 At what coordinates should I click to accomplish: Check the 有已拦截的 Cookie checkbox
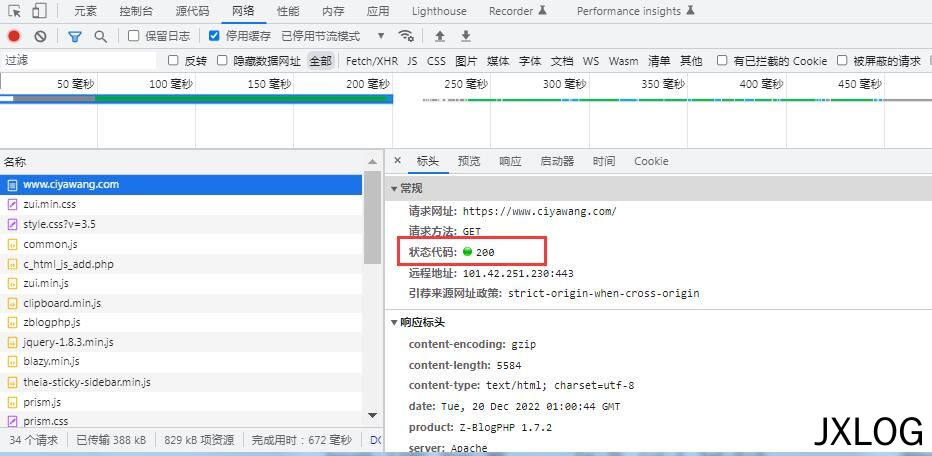click(x=722, y=60)
